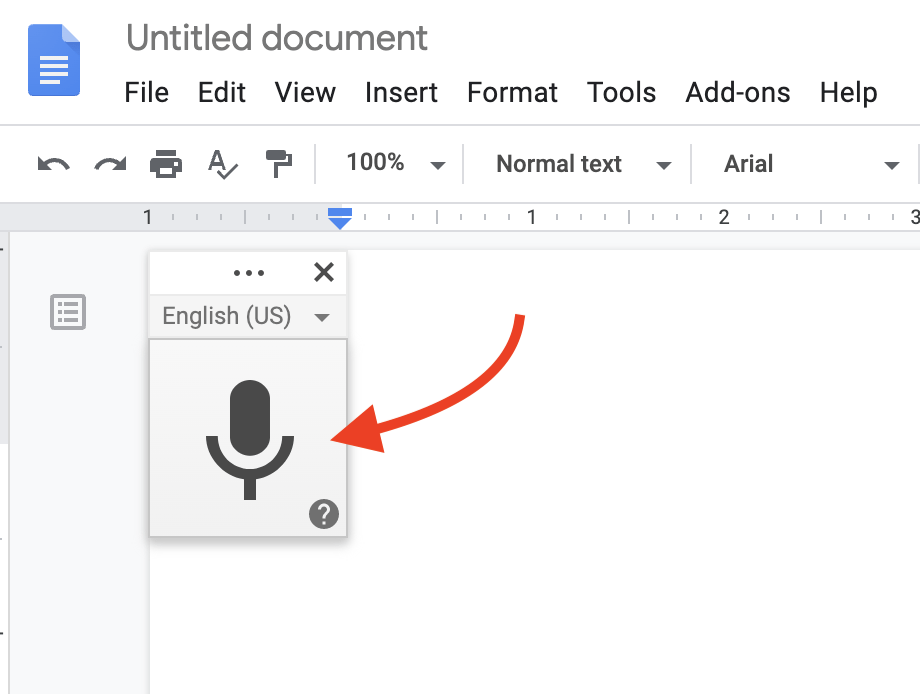The image size is (920, 694).
Task: Expand the English (US) language dropdown
Action: coord(246,317)
